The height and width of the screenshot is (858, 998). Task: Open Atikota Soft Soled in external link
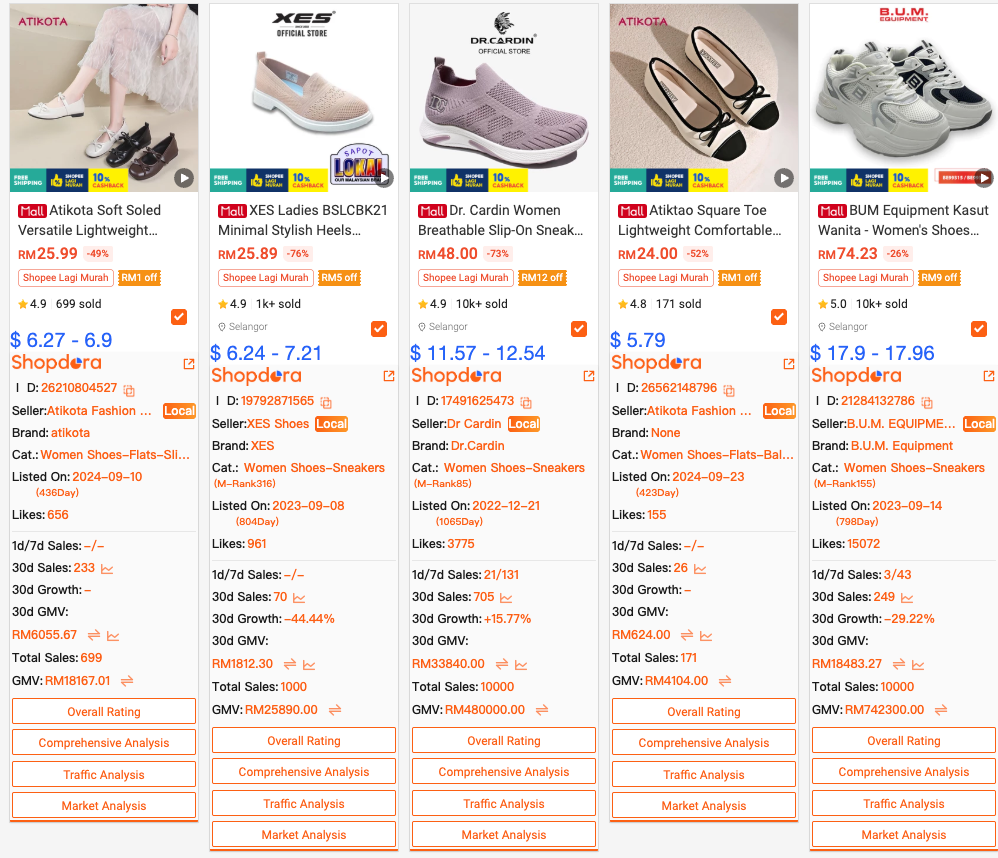189,364
